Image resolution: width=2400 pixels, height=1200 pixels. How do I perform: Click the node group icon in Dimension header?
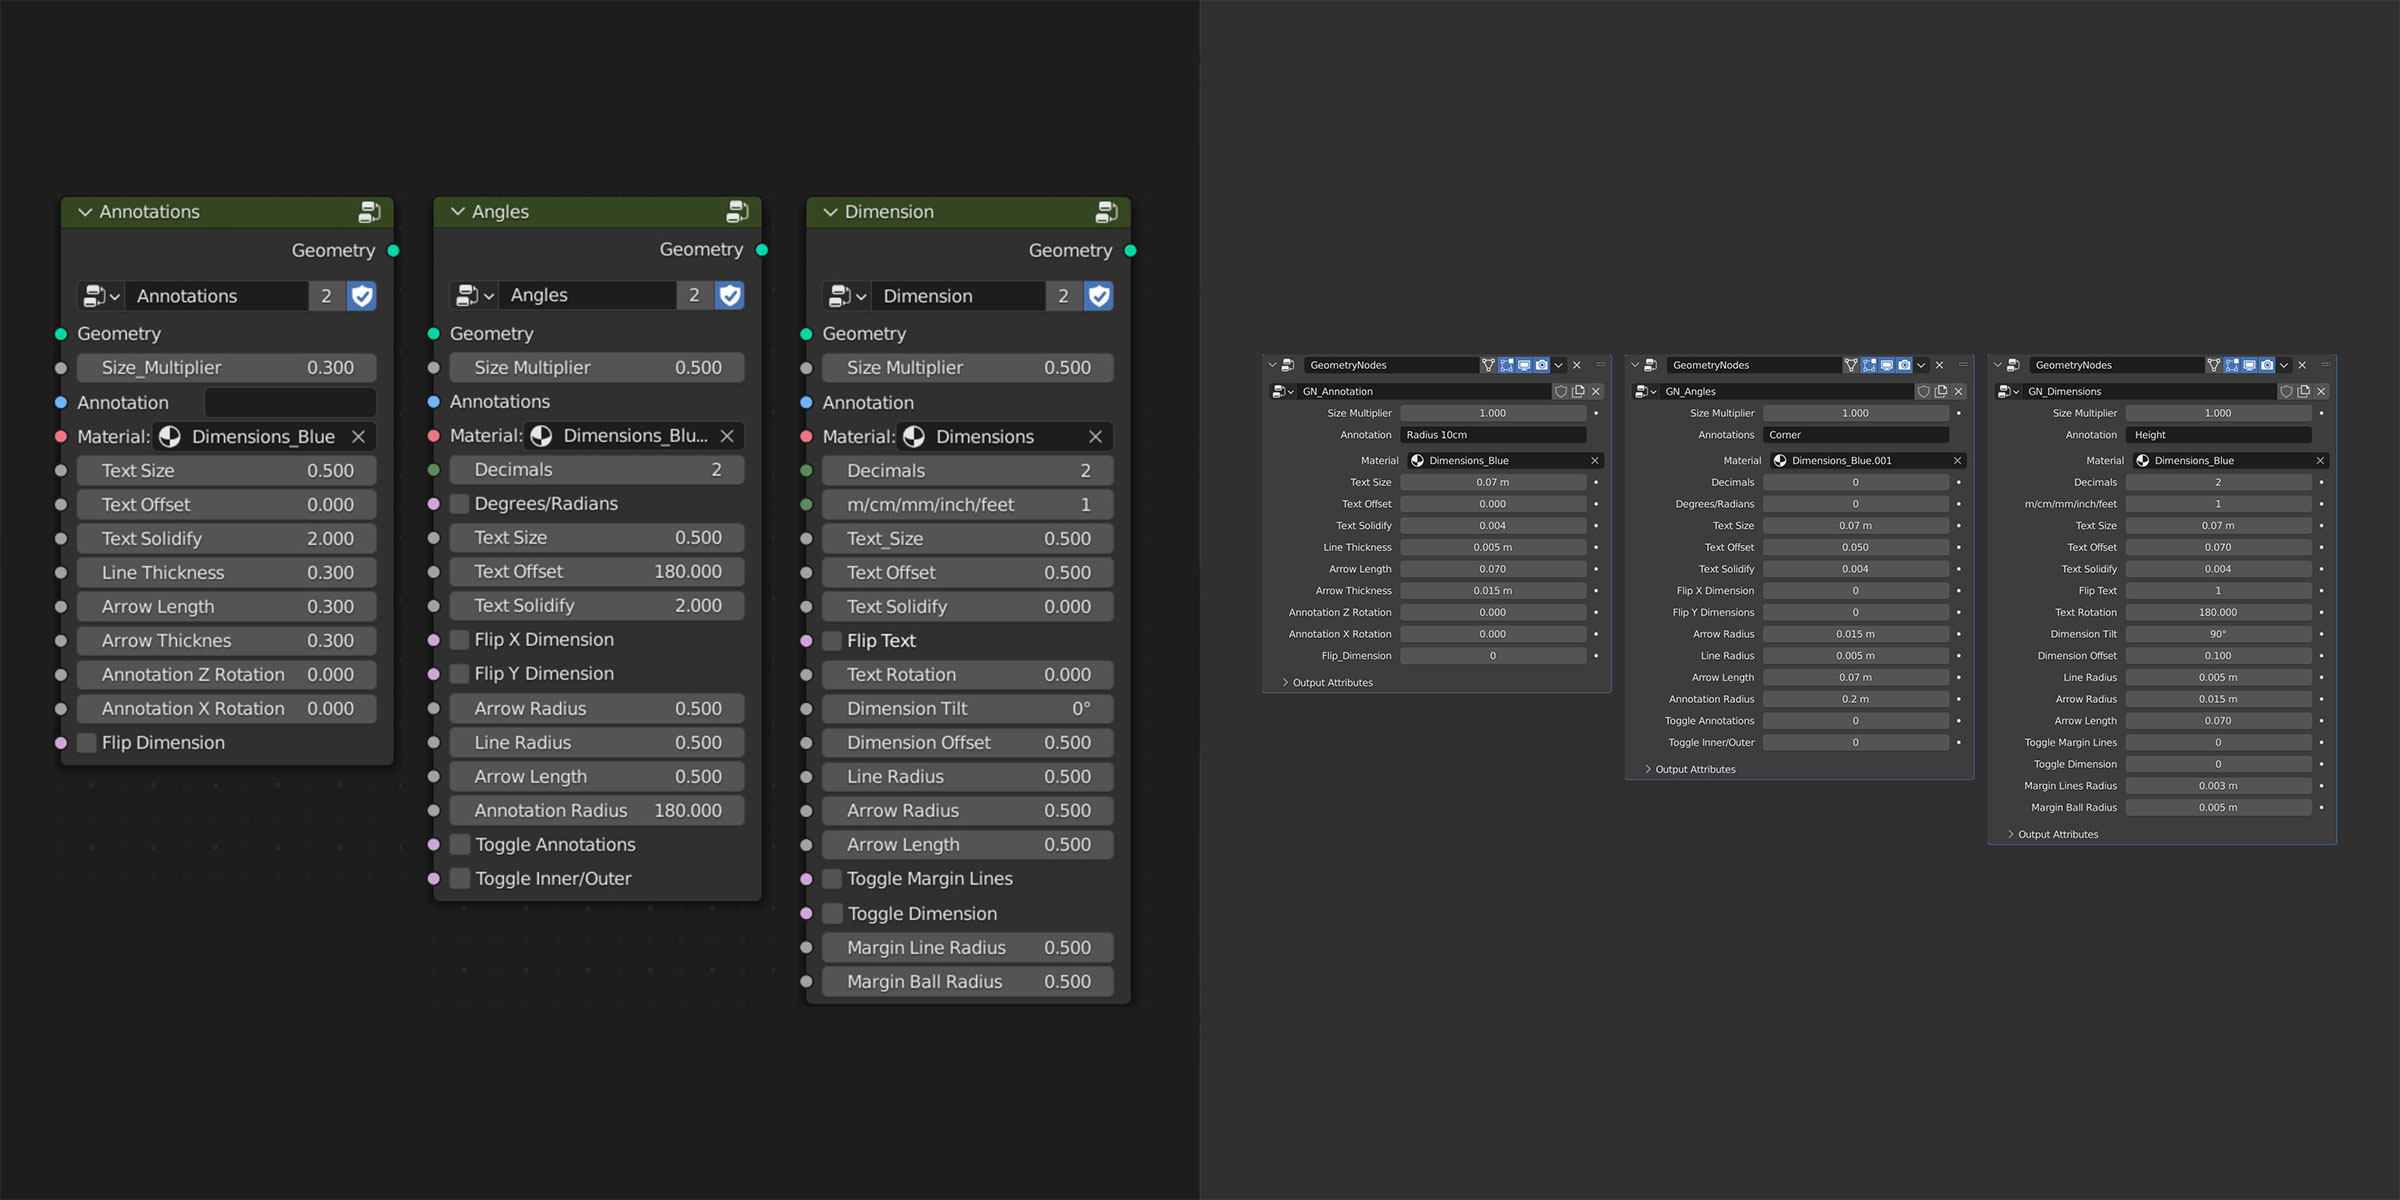click(1106, 212)
